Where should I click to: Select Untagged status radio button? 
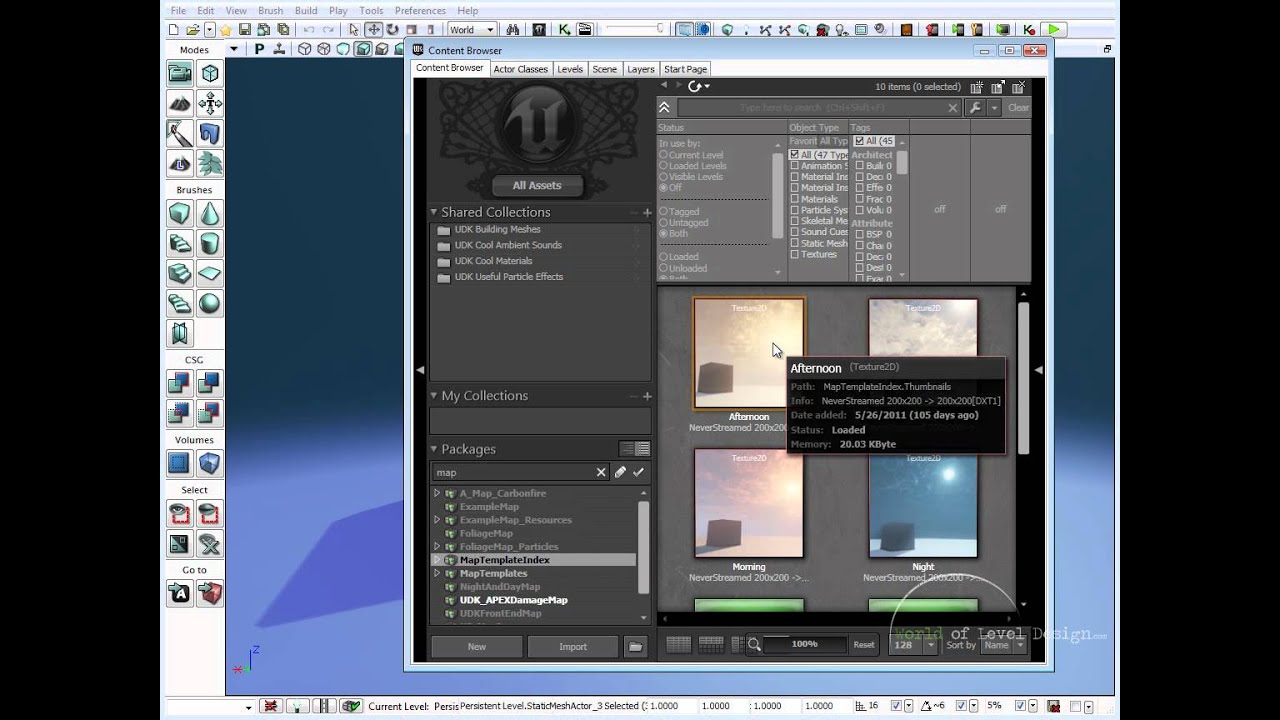pyautogui.click(x=663, y=222)
